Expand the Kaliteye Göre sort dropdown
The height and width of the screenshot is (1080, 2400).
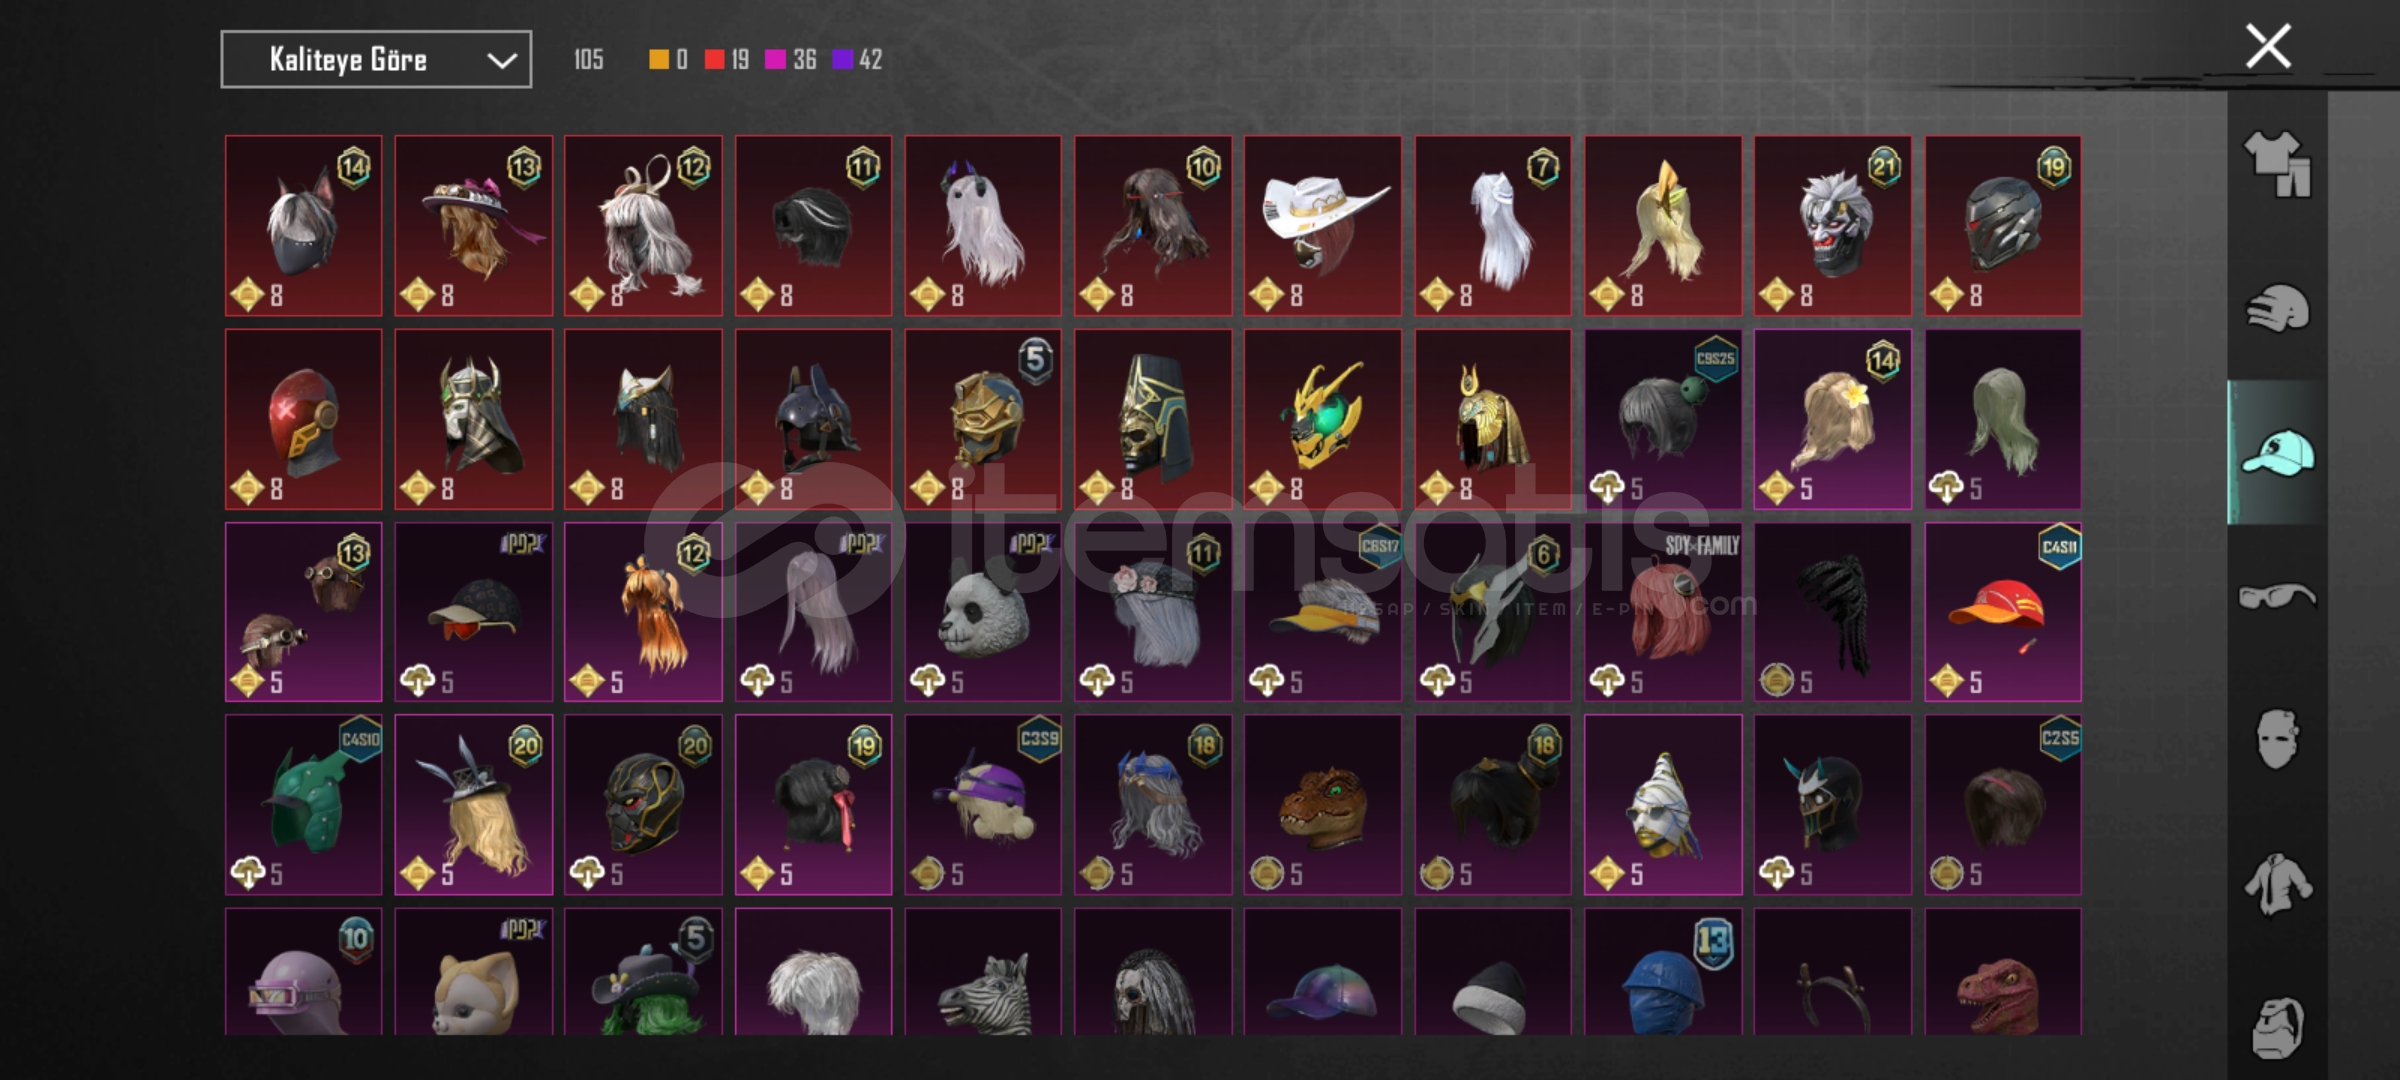376,60
